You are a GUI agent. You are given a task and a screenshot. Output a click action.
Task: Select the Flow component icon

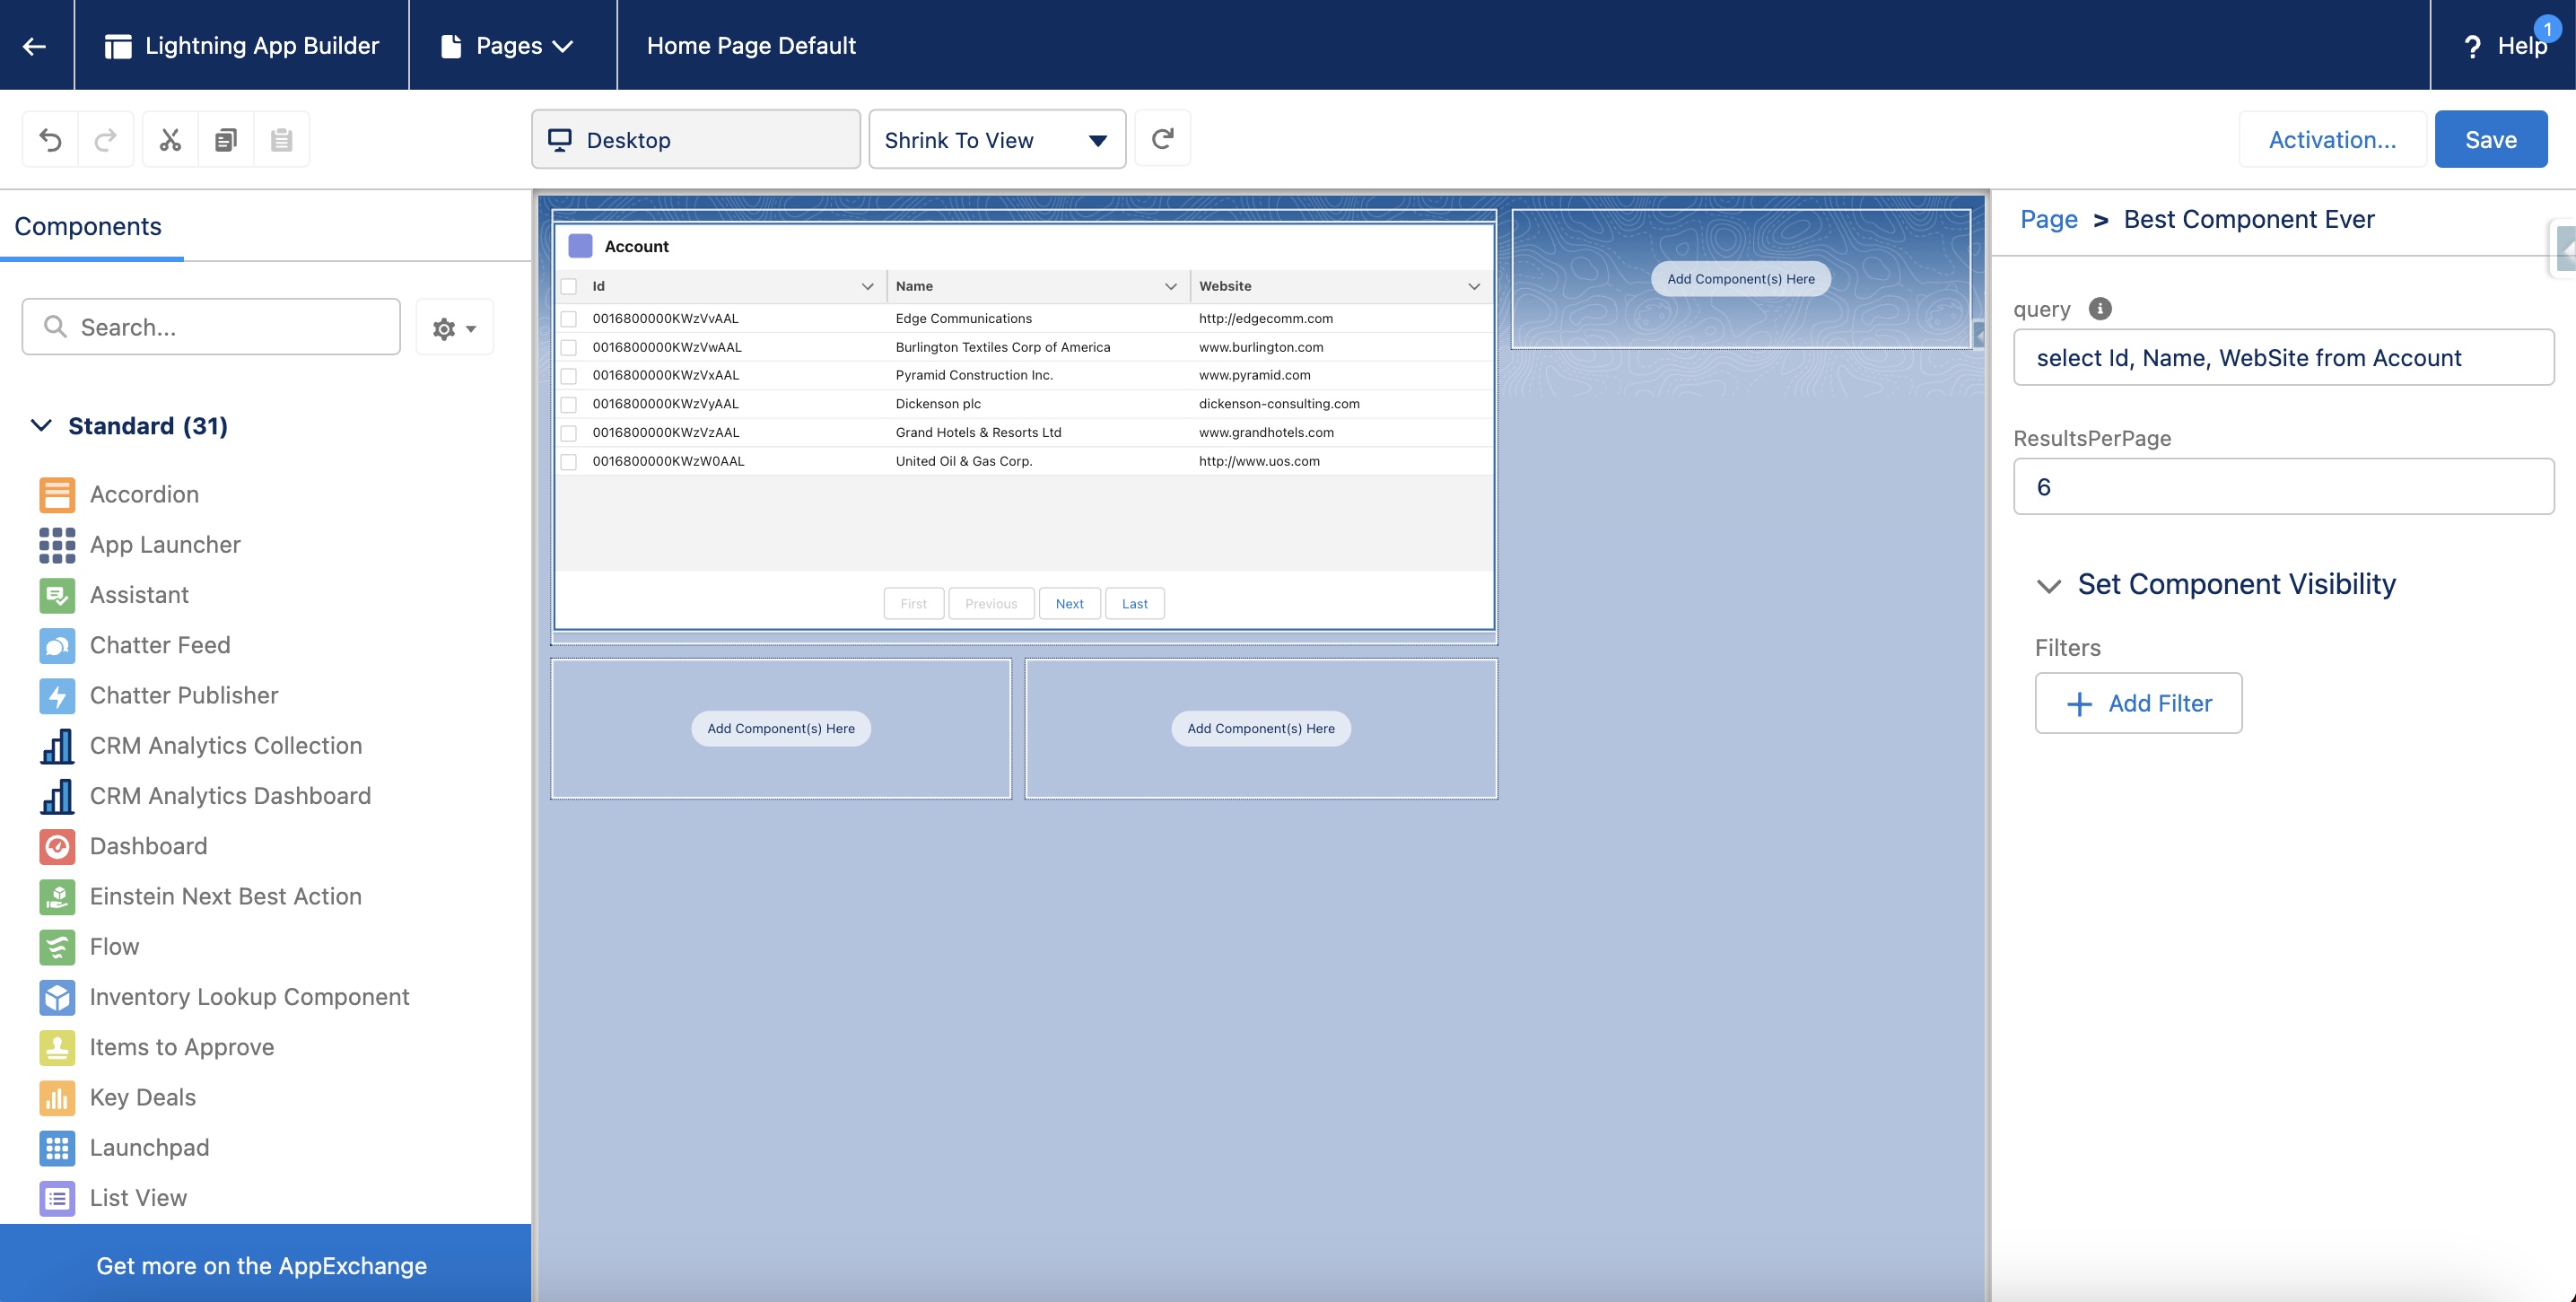pos(57,946)
